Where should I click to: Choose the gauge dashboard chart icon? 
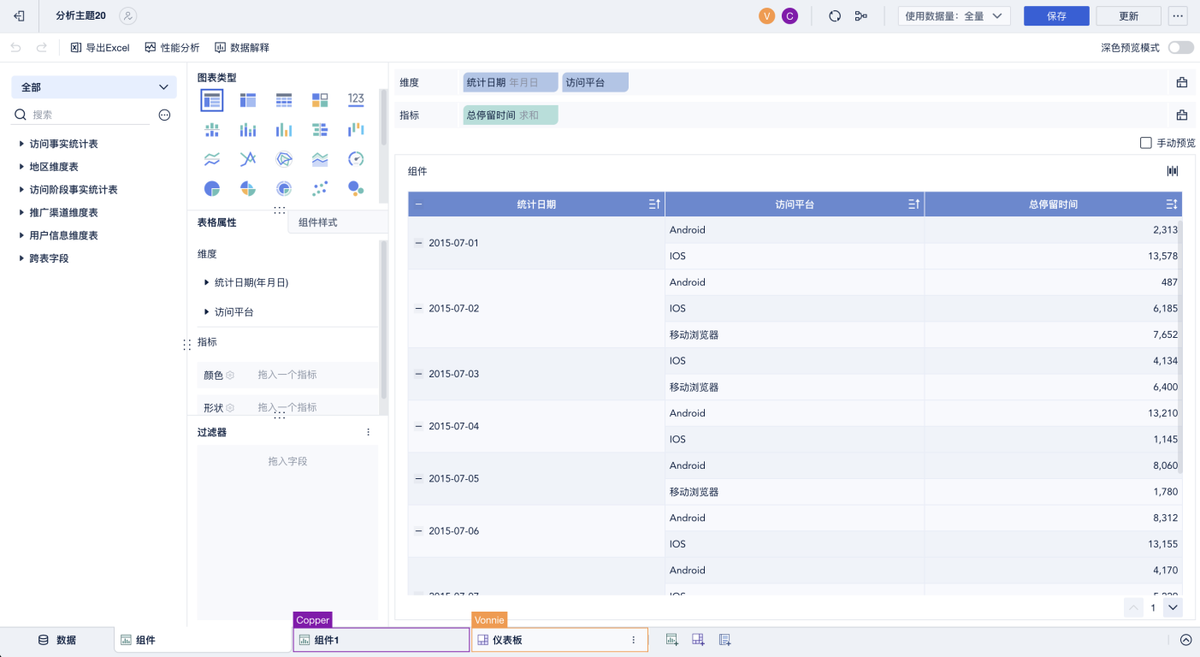pyautogui.click(x=356, y=159)
